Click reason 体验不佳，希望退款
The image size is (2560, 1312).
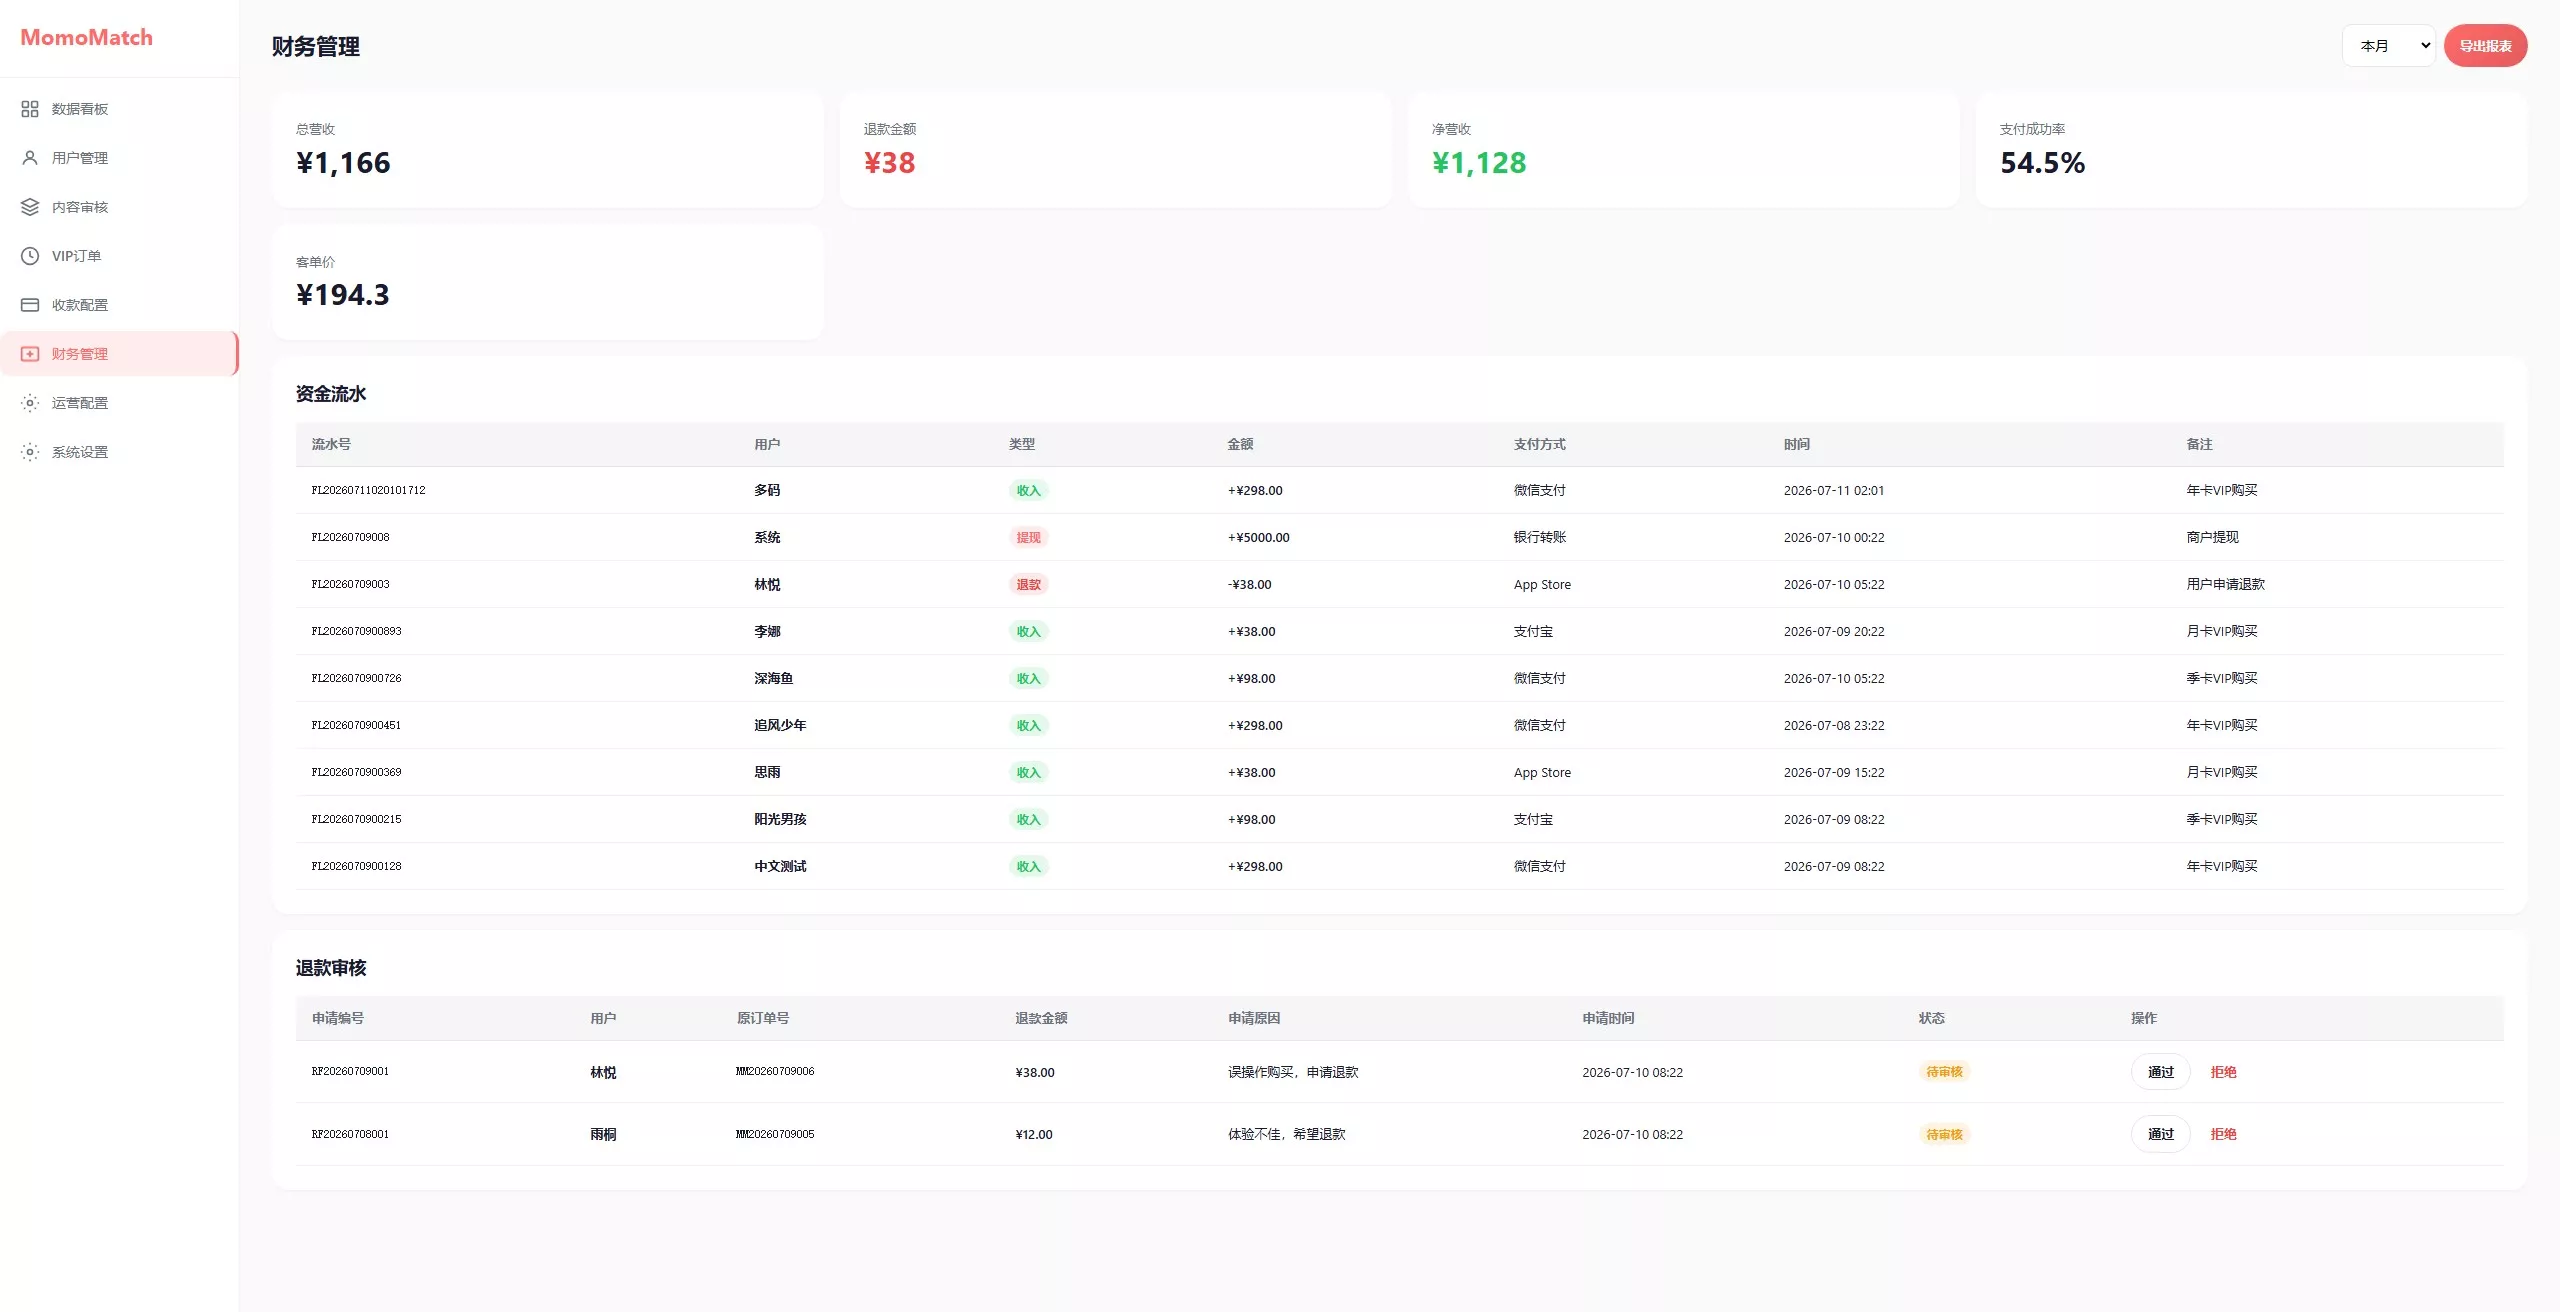point(1286,1134)
